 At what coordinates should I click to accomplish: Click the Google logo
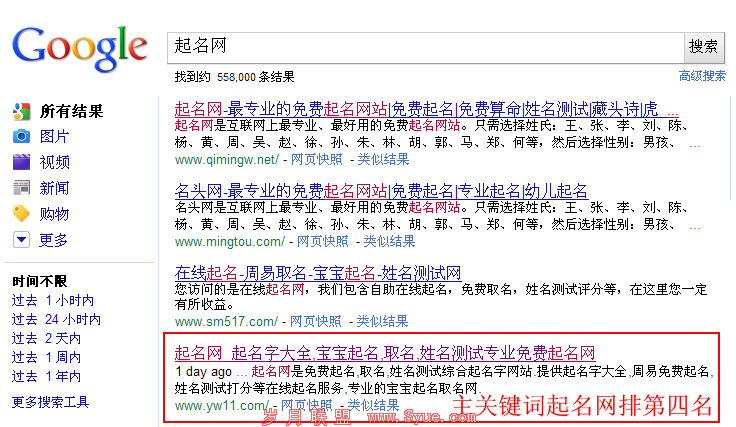[x=79, y=46]
